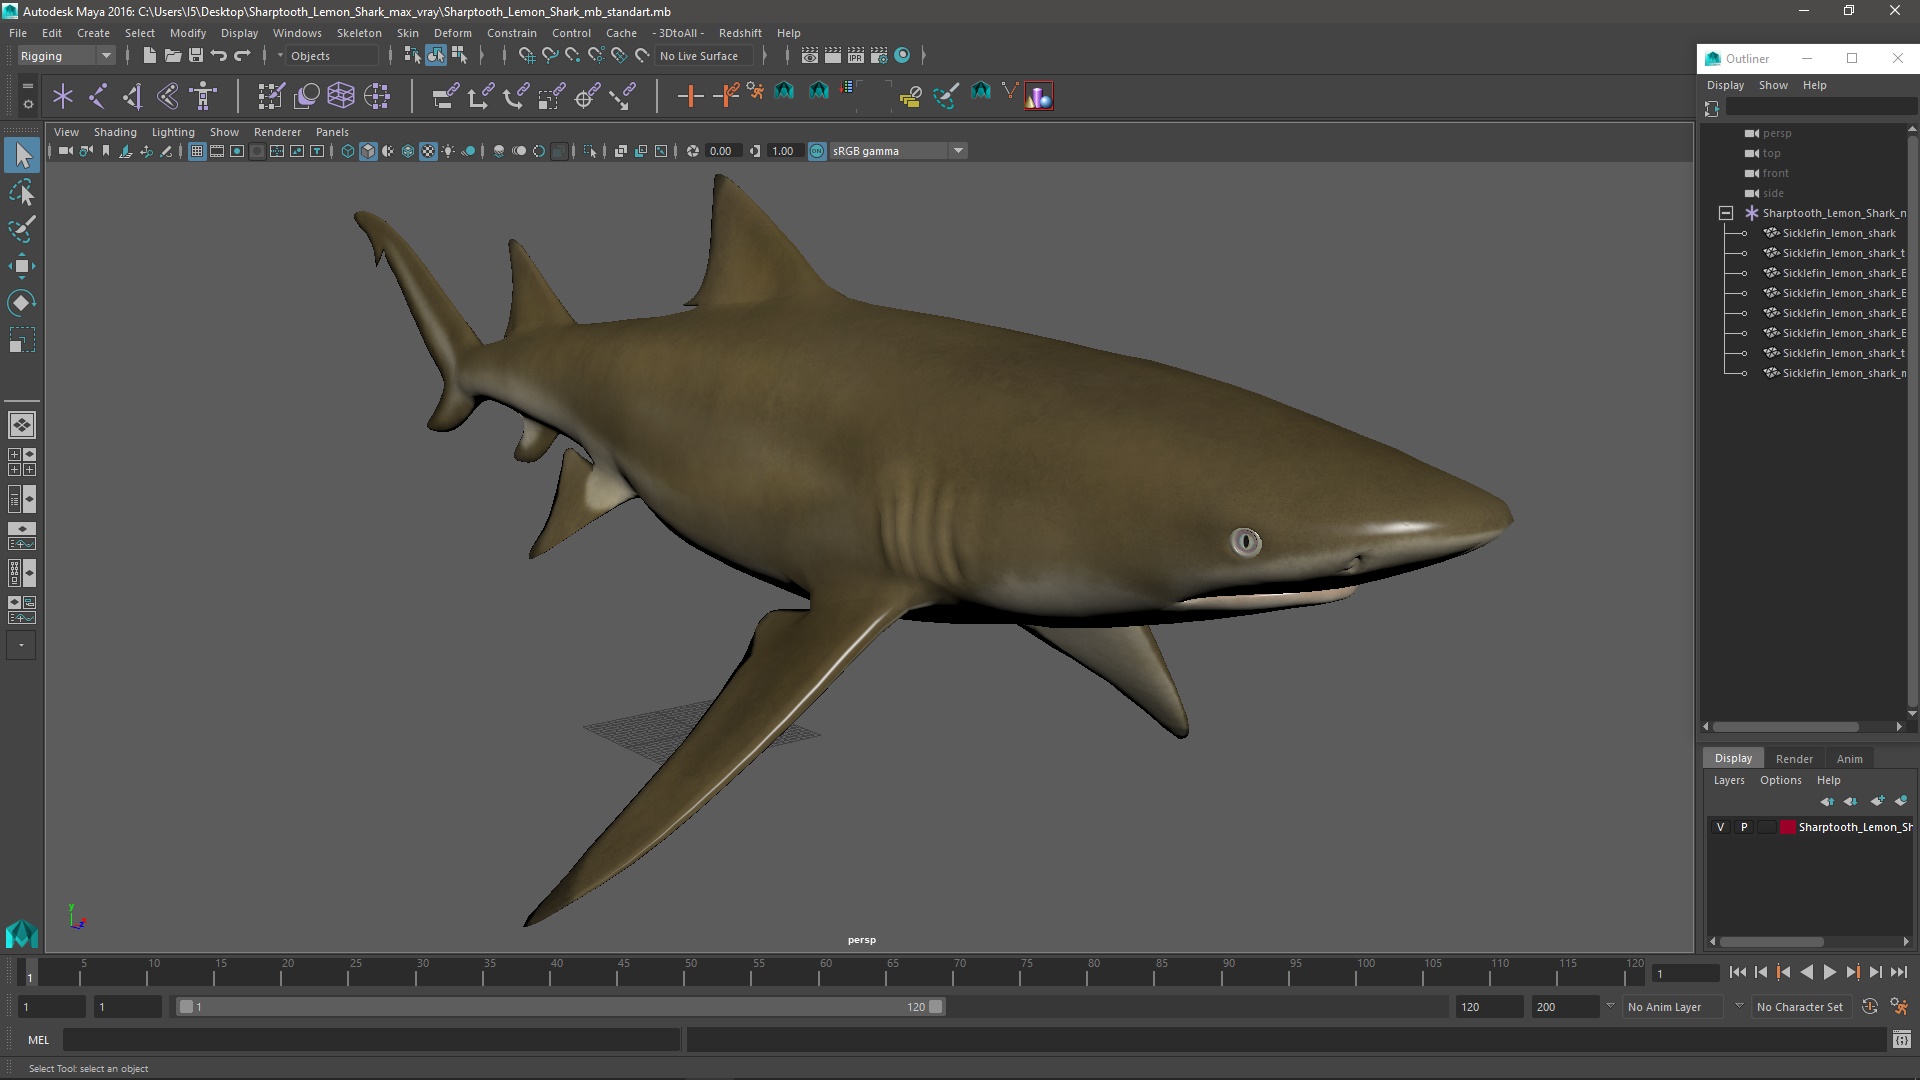Viewport: 1920px width, 1080px height.
Task: Click the Save Scene icon
Action: pyautogui.click(x=196, y=56)
